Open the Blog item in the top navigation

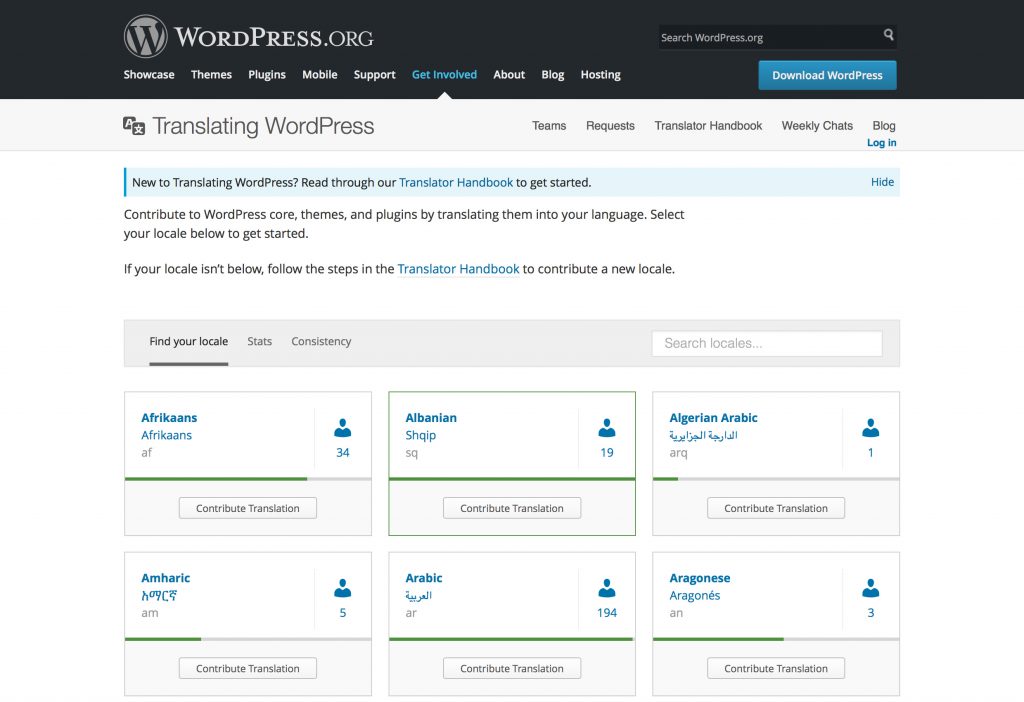pos(552,74)
